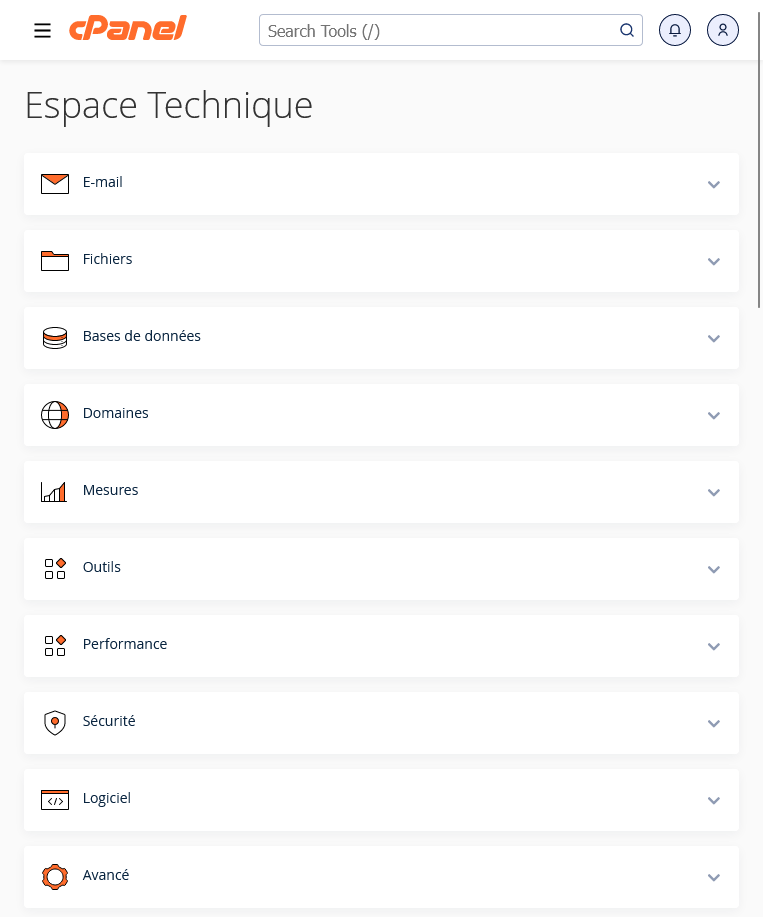Viewport: 763px width, 917px height.
Task: Open the Domaines section label
Action: [115, 413]
